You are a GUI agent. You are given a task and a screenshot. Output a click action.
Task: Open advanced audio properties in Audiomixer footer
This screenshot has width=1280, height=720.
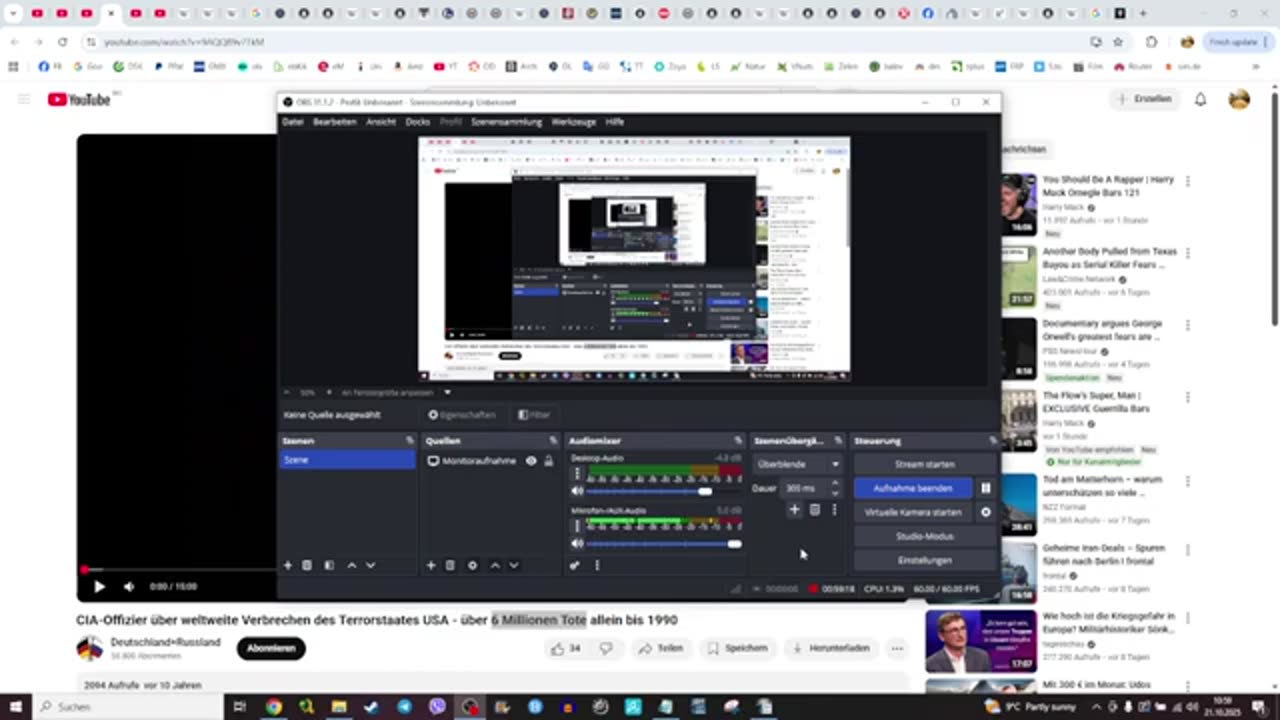click(x=574, y=565)
